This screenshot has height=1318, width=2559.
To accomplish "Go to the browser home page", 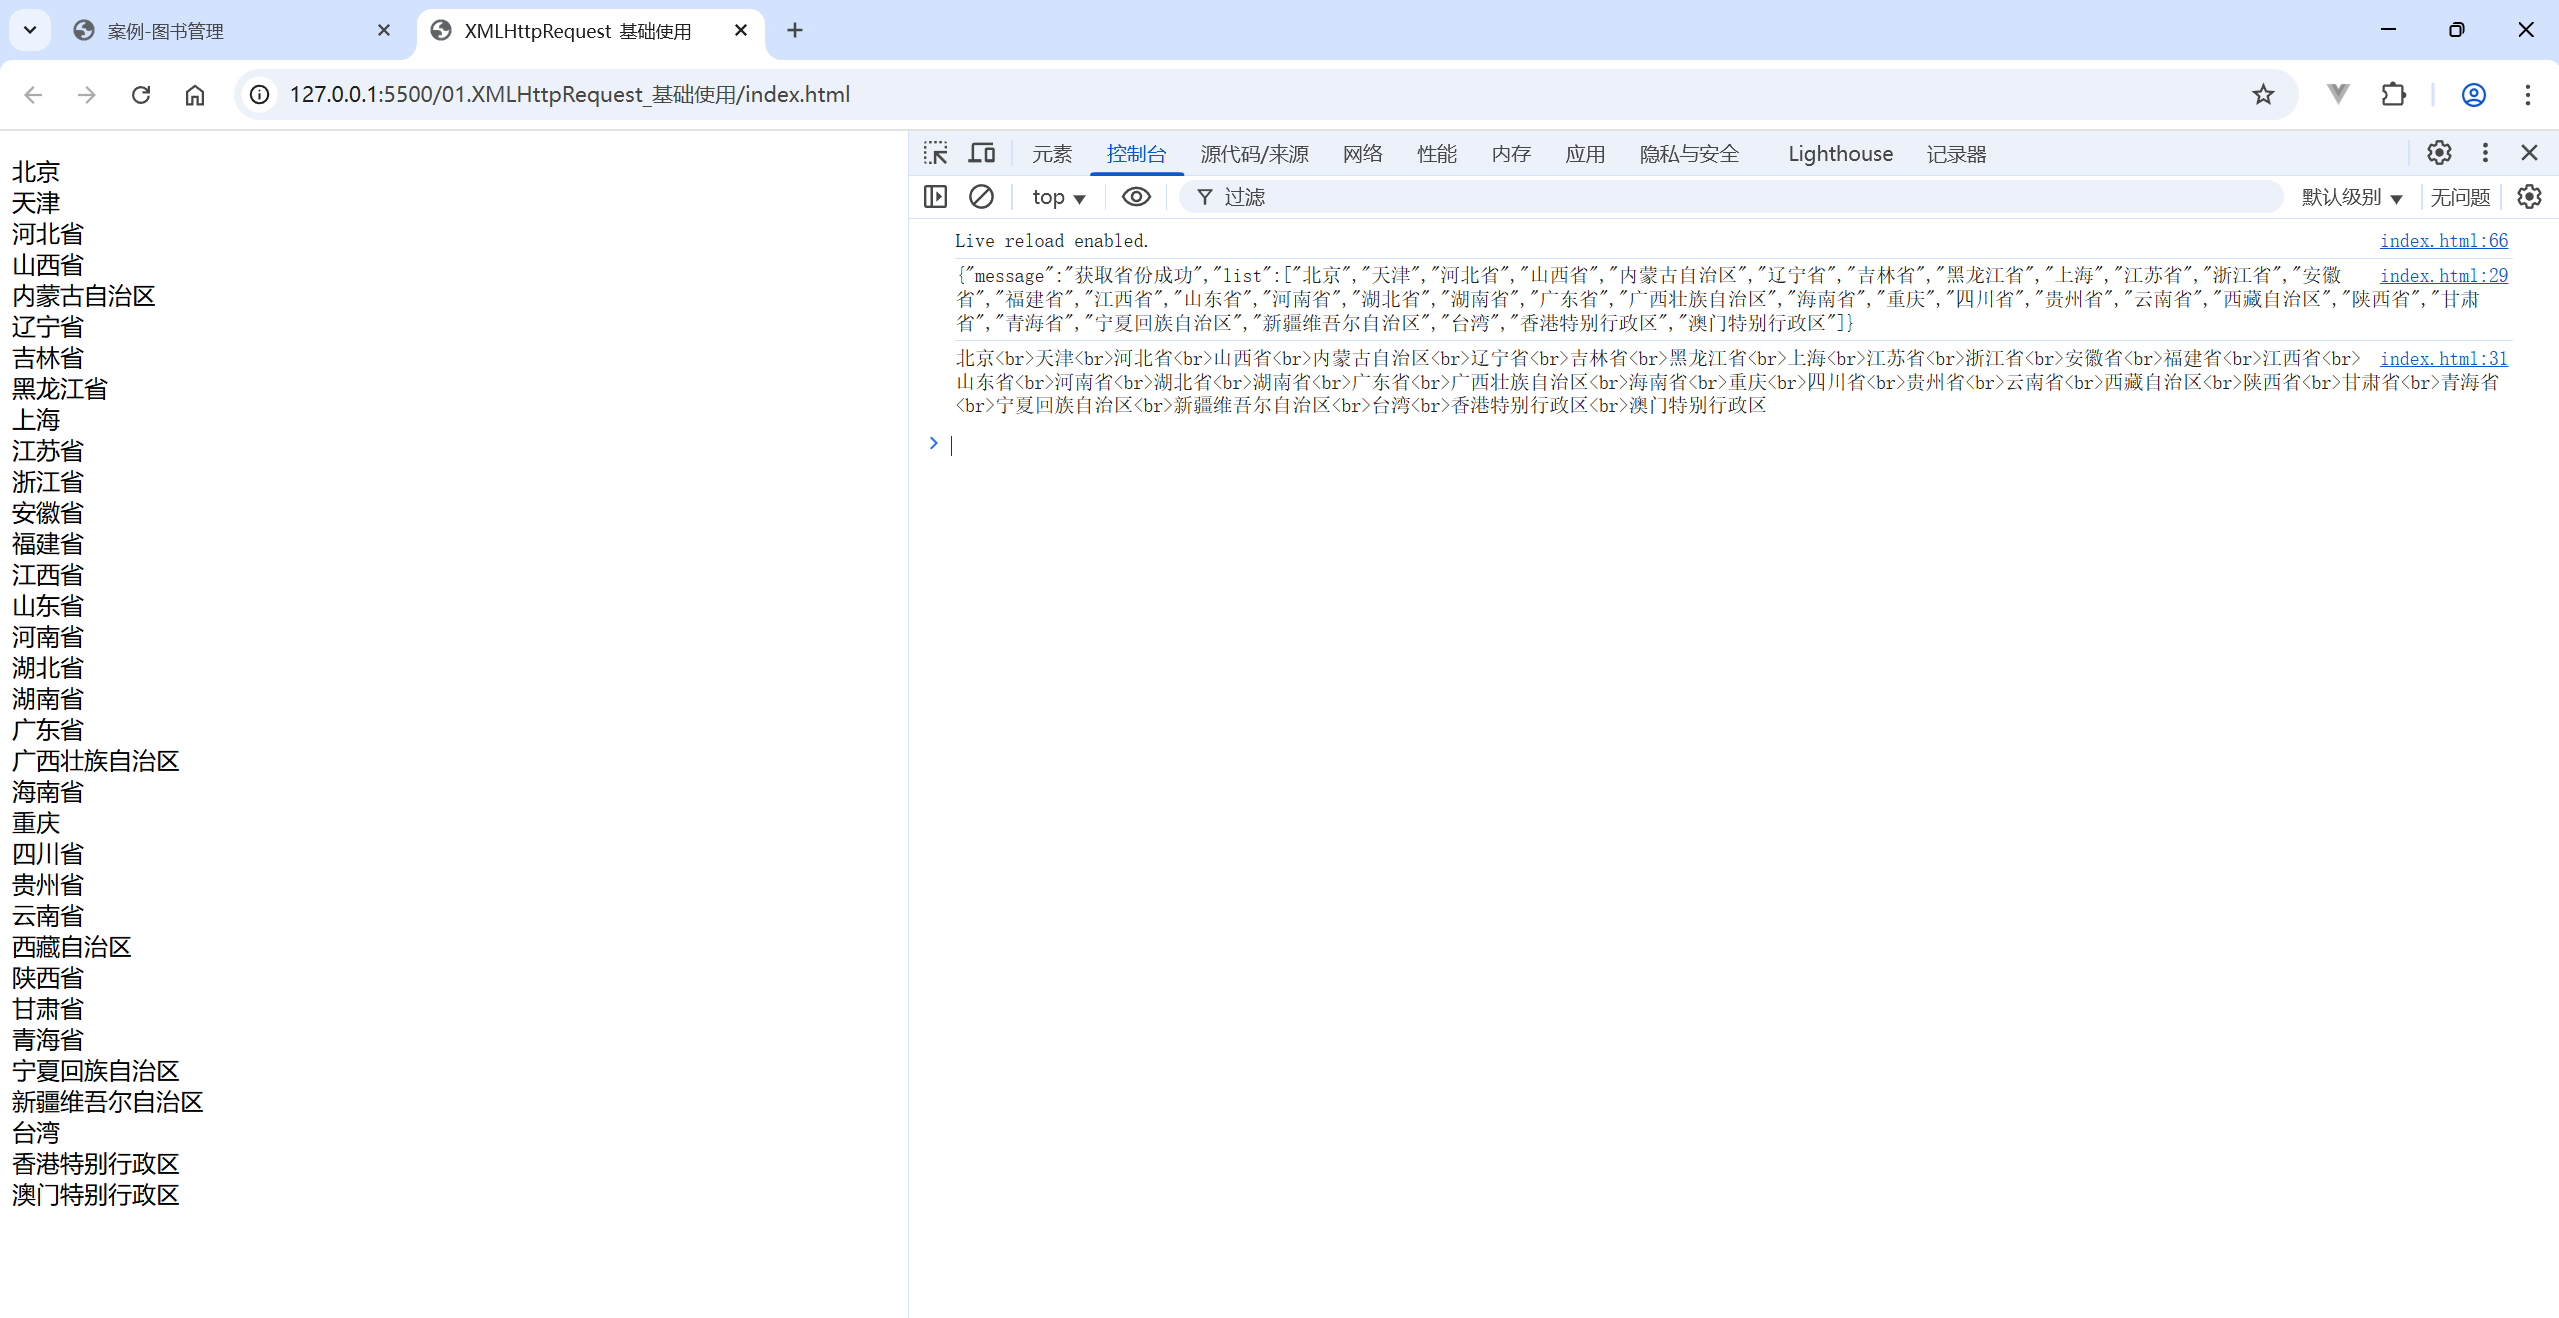I will [x=195, y=94].
